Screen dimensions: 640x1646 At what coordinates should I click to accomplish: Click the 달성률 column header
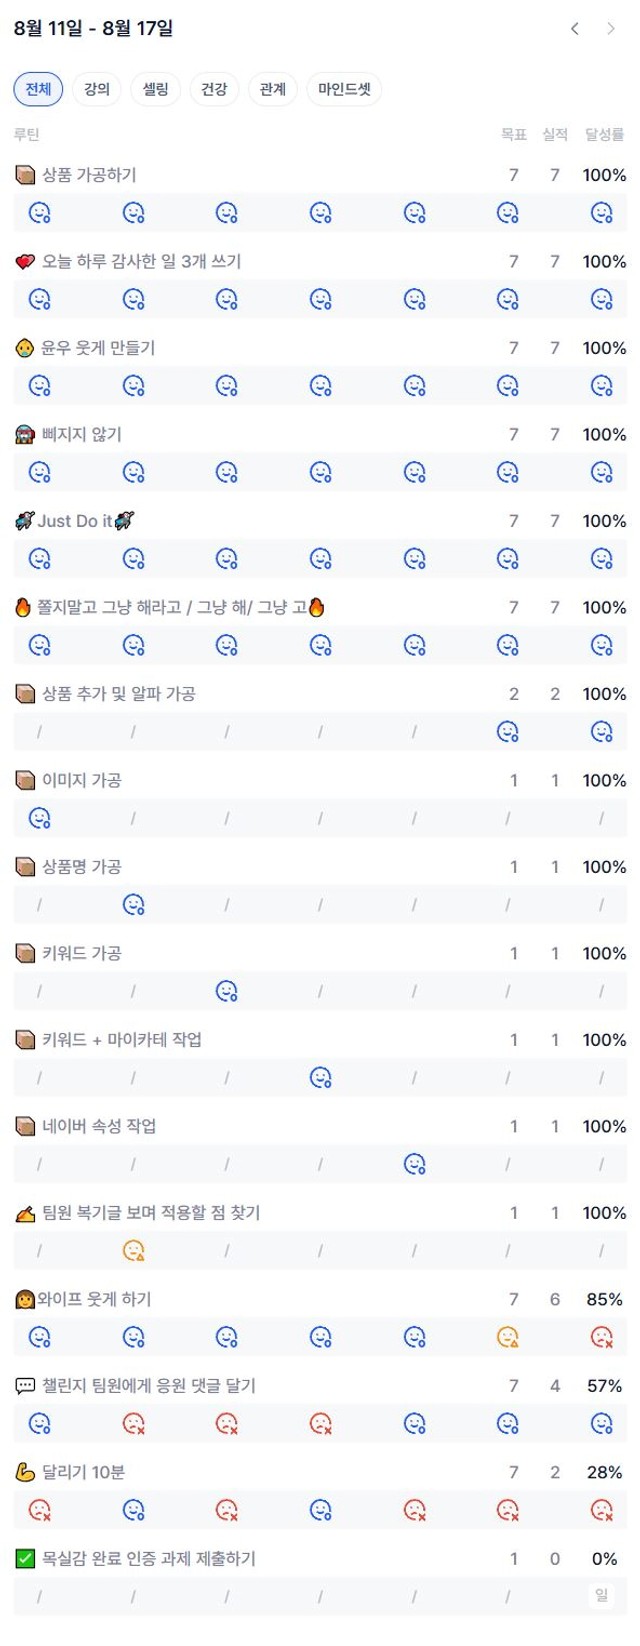click(604, 135)
